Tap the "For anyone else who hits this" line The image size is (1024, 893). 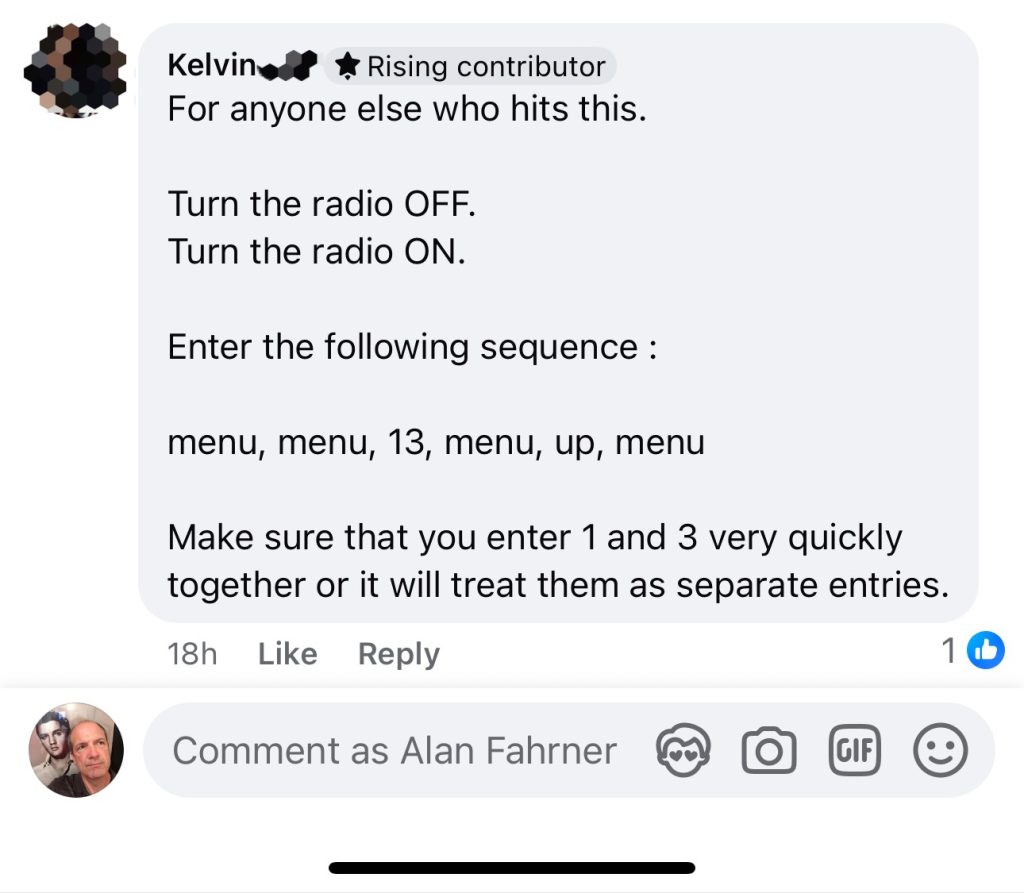406,108
